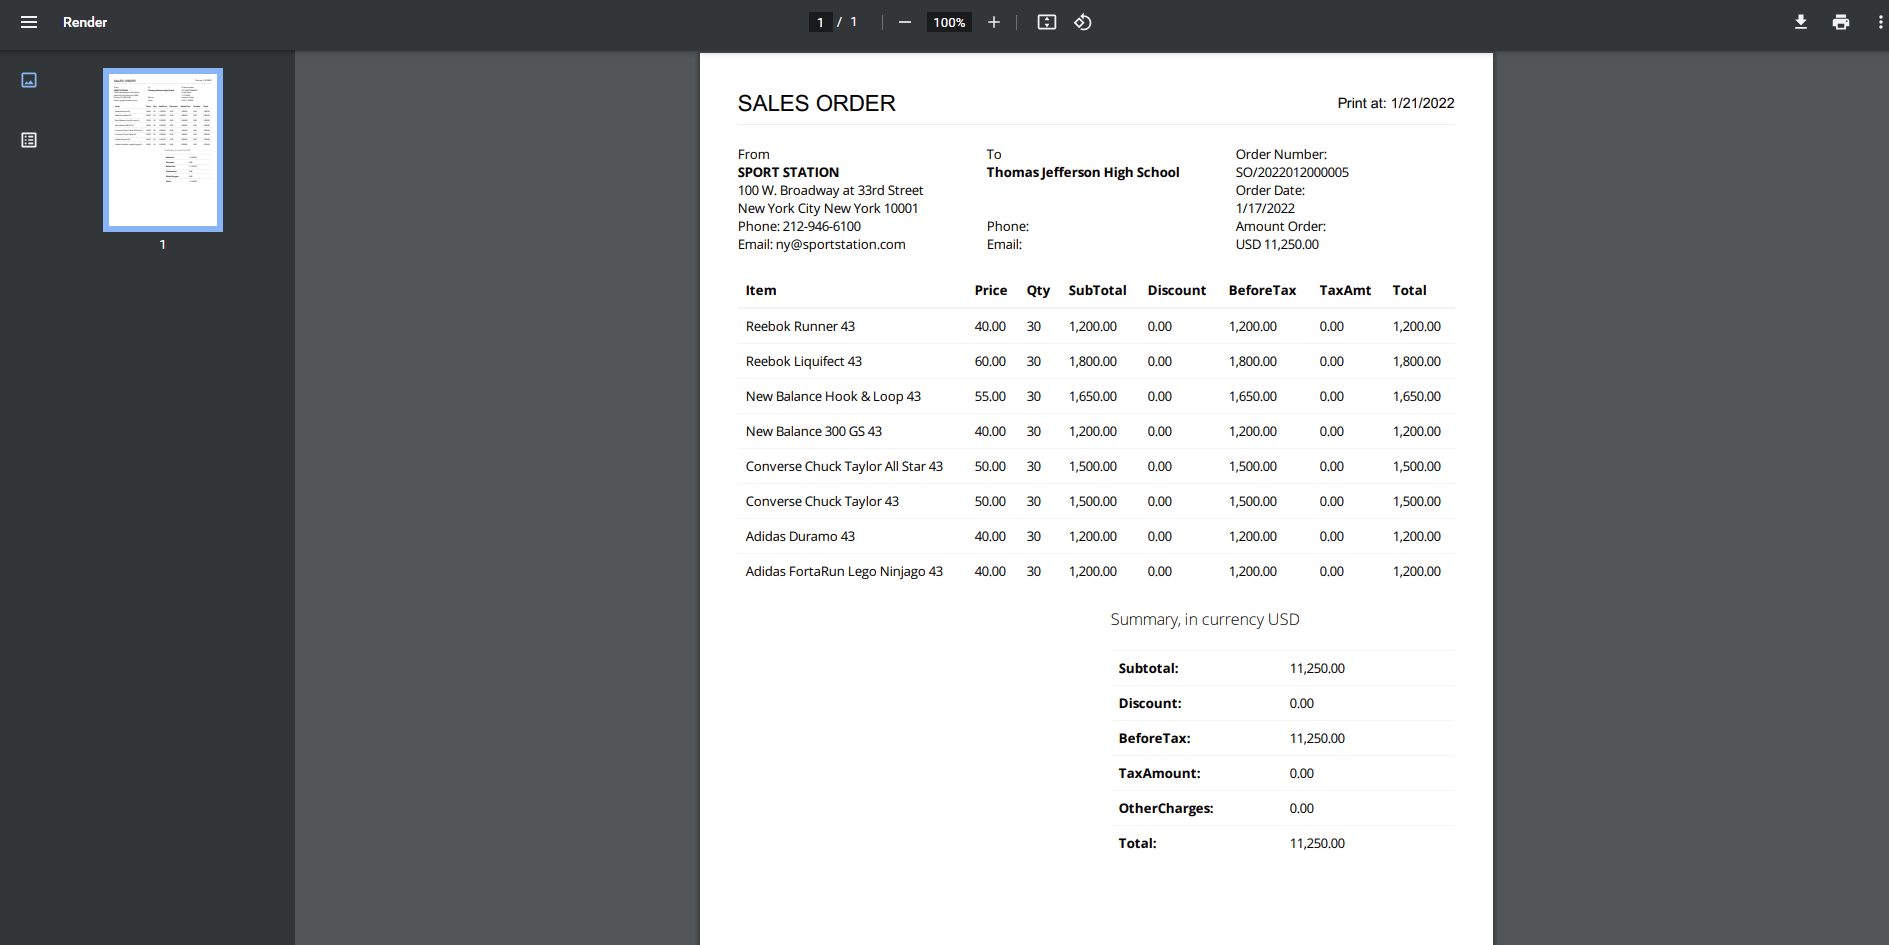Click the order number SO/2022012000005
1889x945 pixels.
[x=1291, y=172]
